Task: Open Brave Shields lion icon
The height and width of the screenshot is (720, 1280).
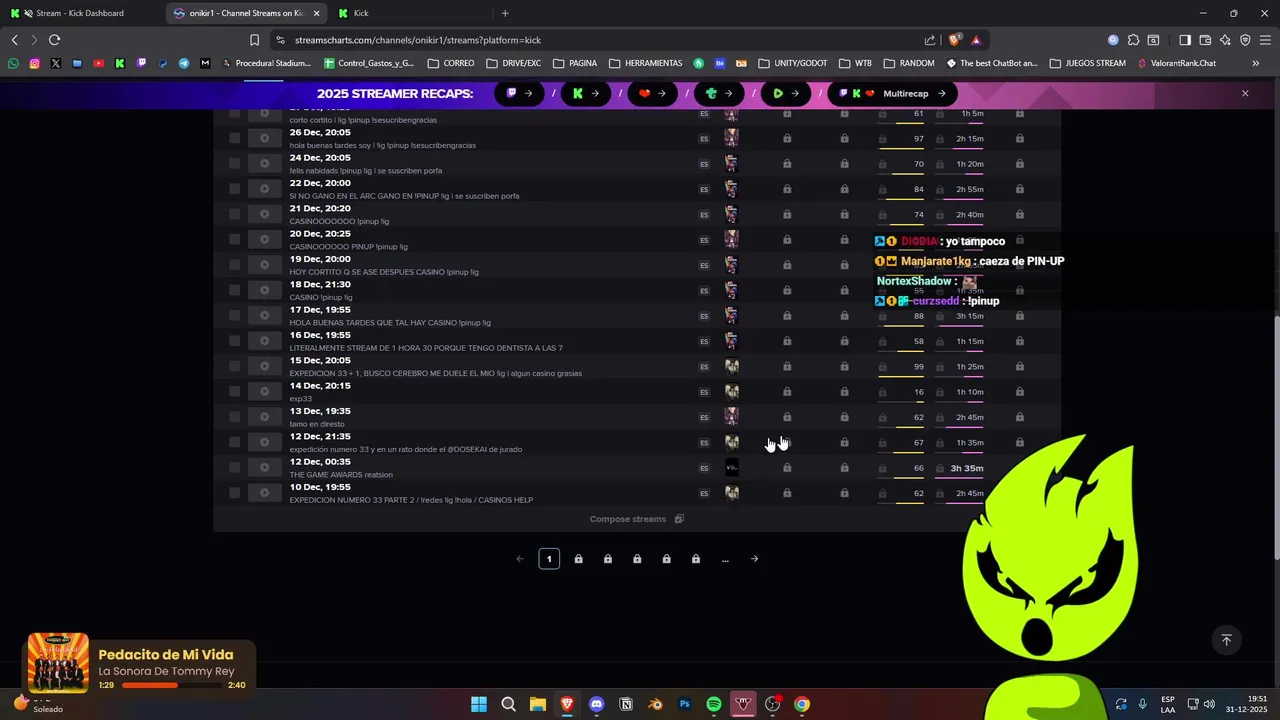Action: pos(954,40)
